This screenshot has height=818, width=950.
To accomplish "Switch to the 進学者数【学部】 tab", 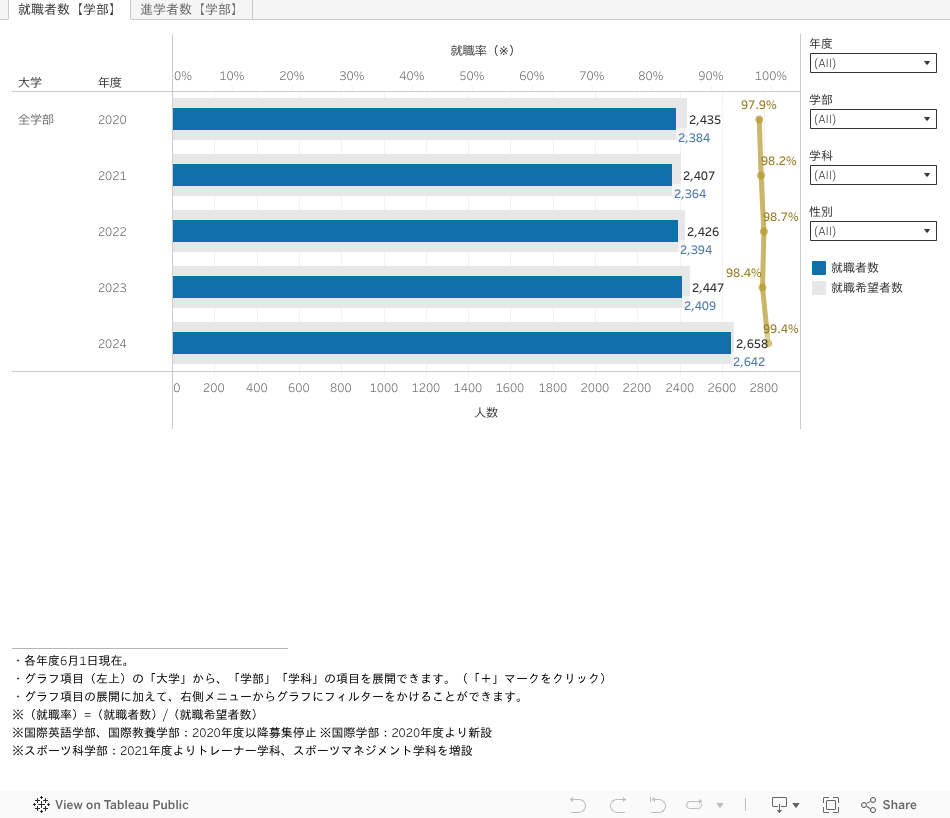I will tap(189, 10).
